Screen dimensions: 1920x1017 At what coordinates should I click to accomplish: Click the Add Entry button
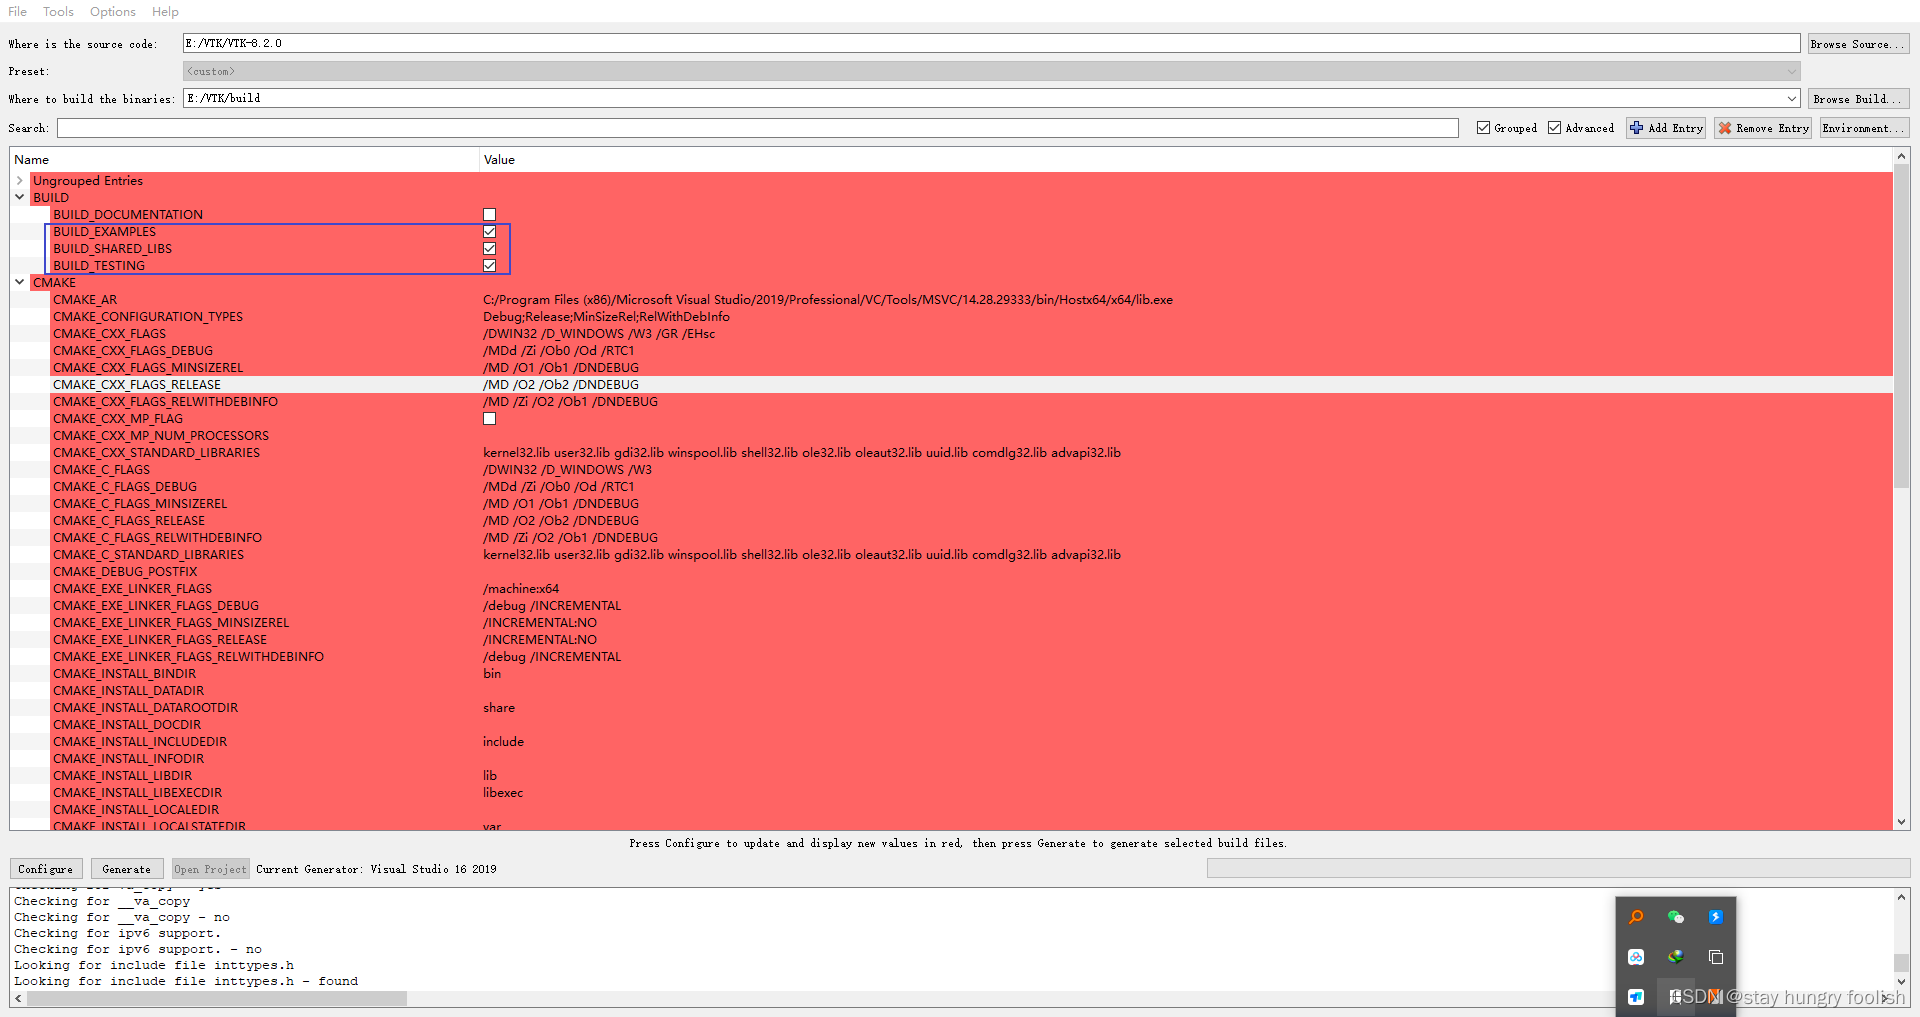point(1666,128)
